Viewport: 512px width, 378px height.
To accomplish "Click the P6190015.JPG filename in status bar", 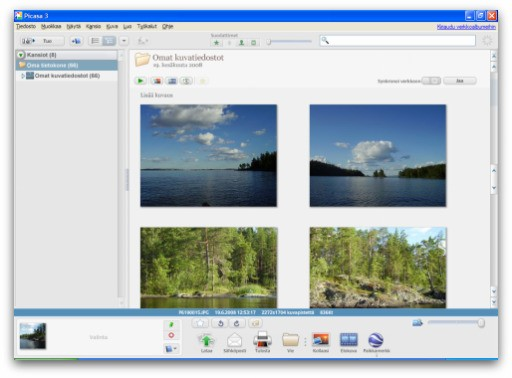I will tap(194, 313).
